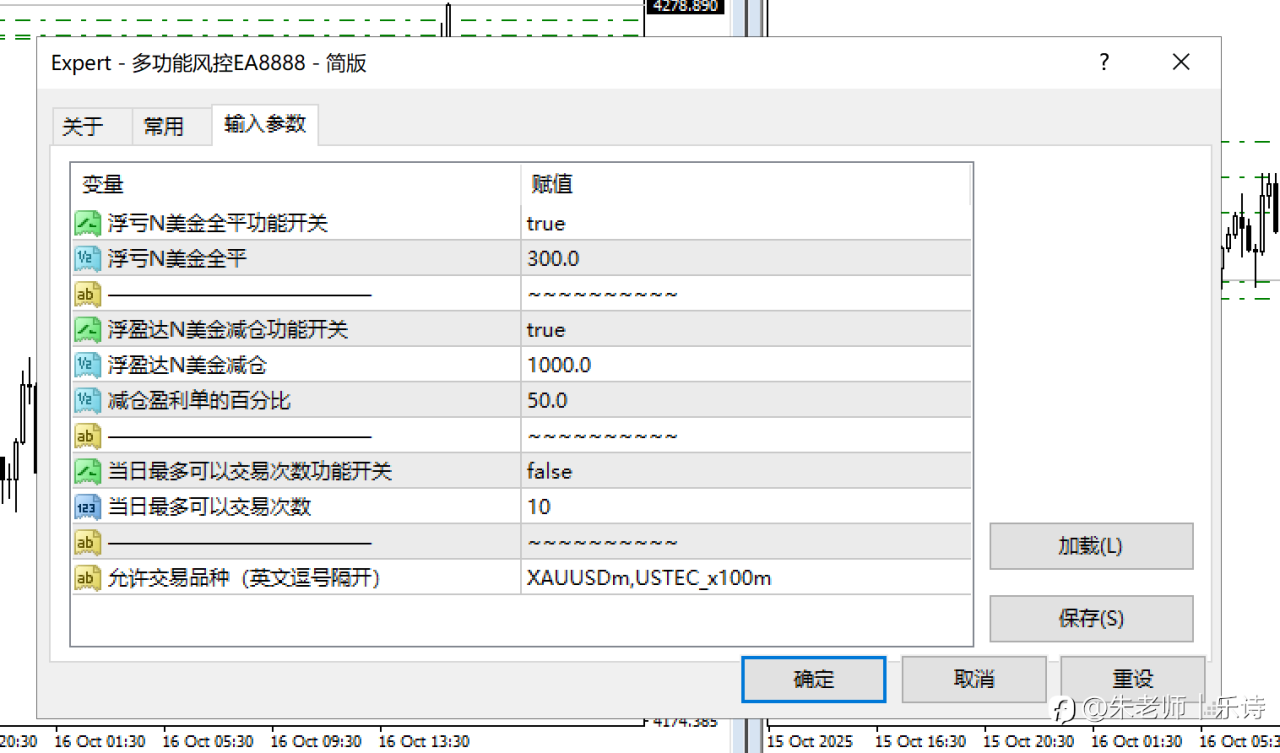
Task: Click the boolean icon beside 浮亏N美金全平功能开关
Action: 88,223
